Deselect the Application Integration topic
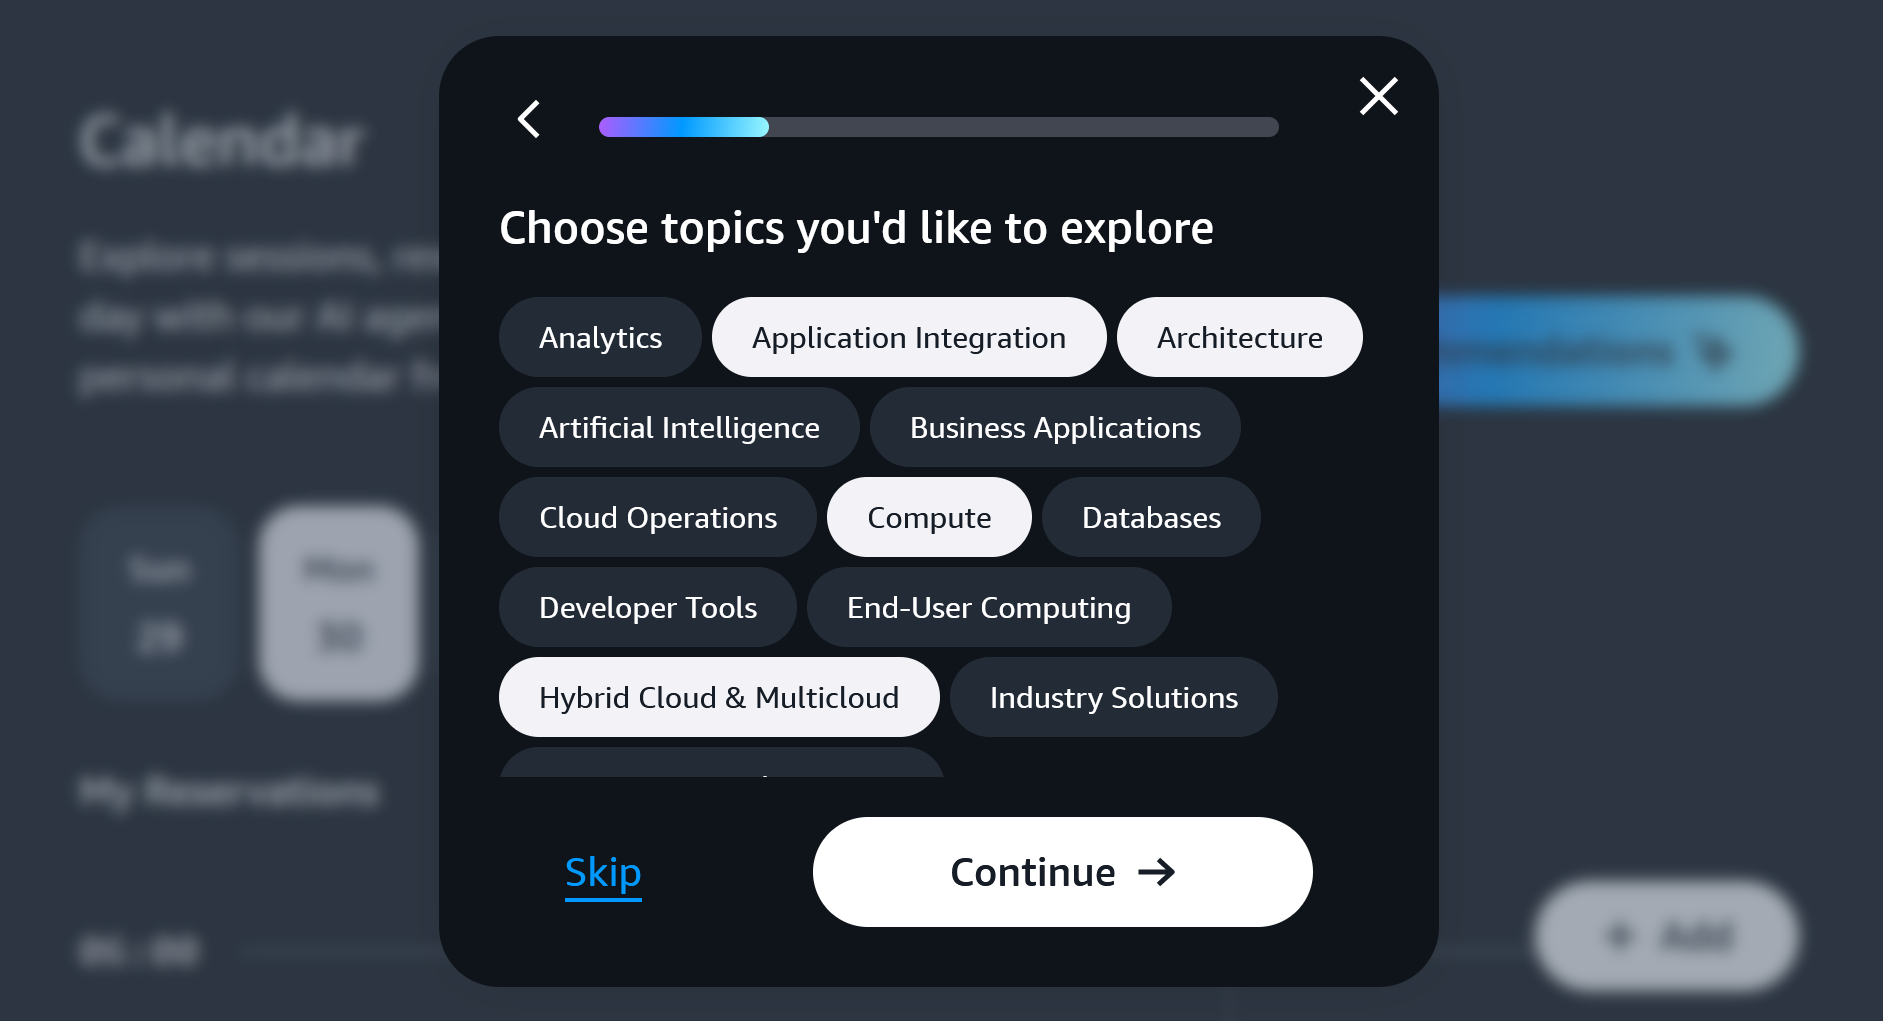Screen dimensions: 1883x1021 click(909, 337)
